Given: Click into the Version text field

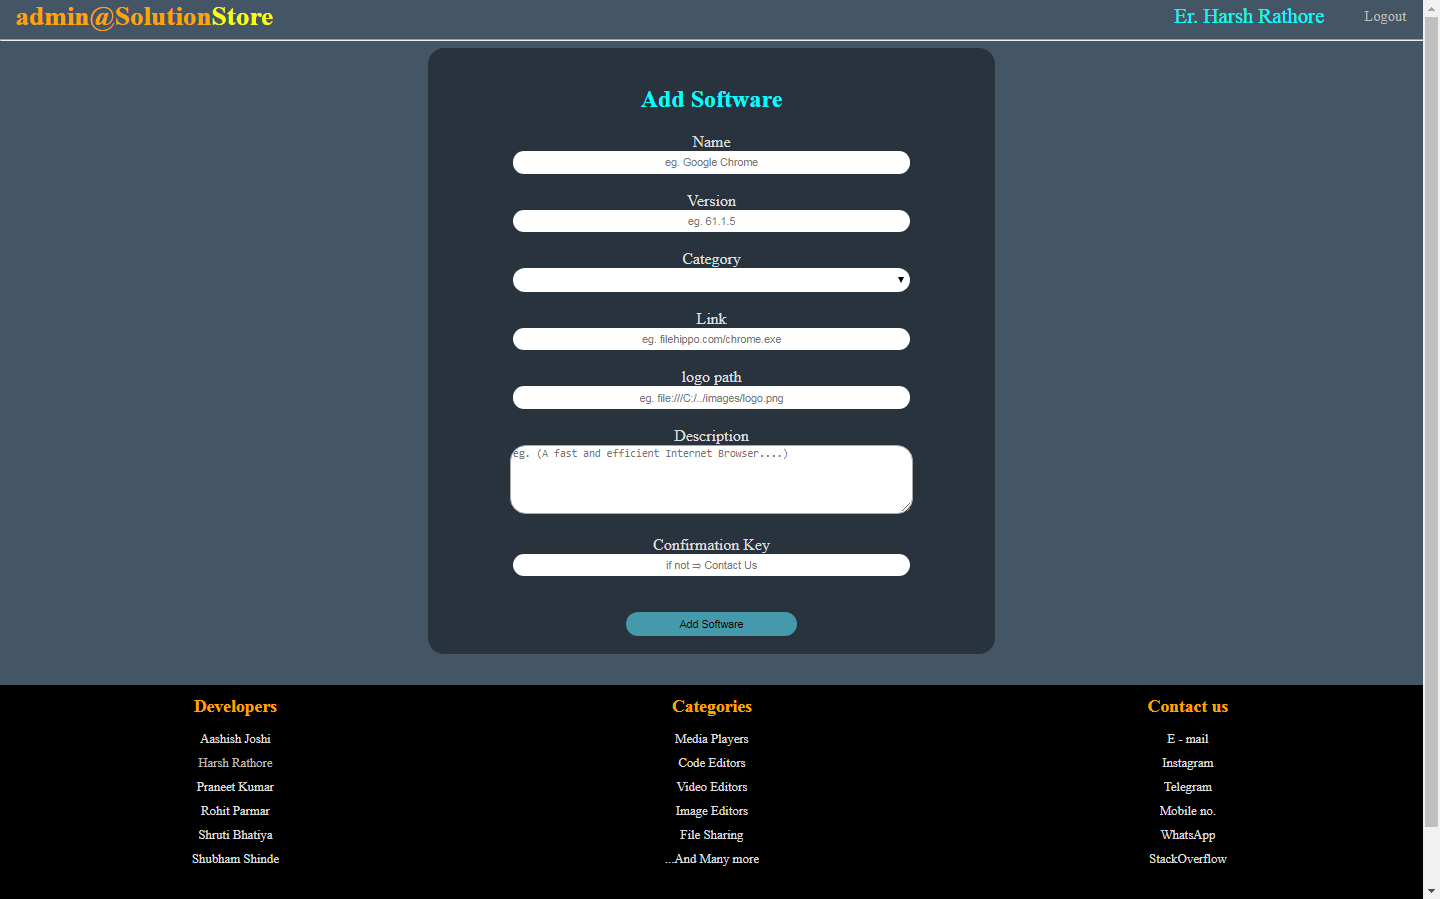Looking at the screenshot, I should click(x=711, y=221).
